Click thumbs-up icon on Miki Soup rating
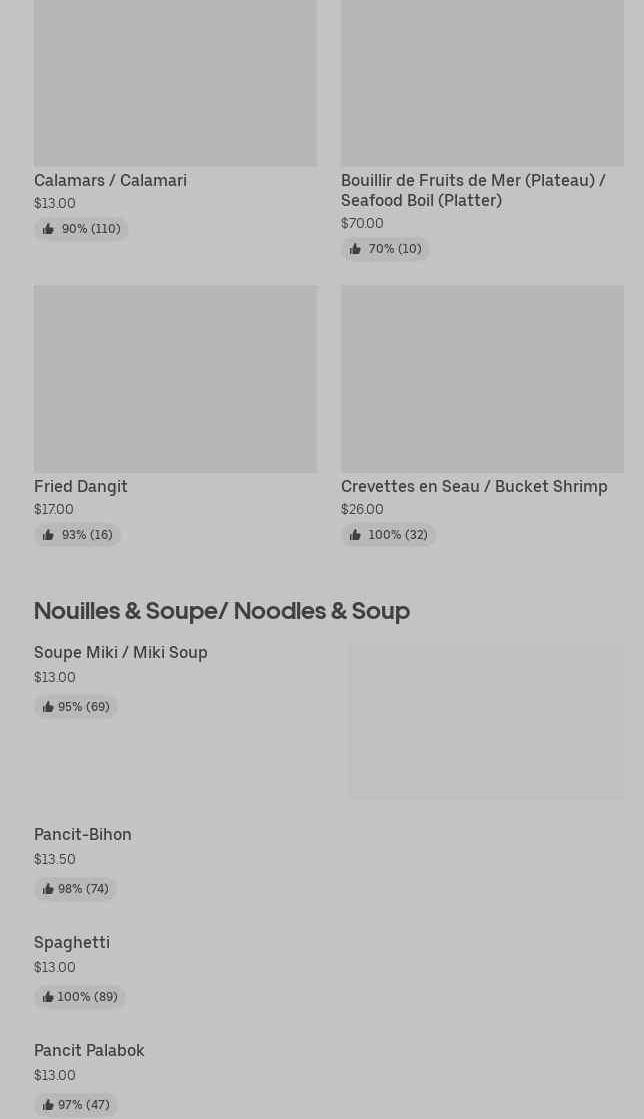This screenshot has width=644, height=1119. 48,707
